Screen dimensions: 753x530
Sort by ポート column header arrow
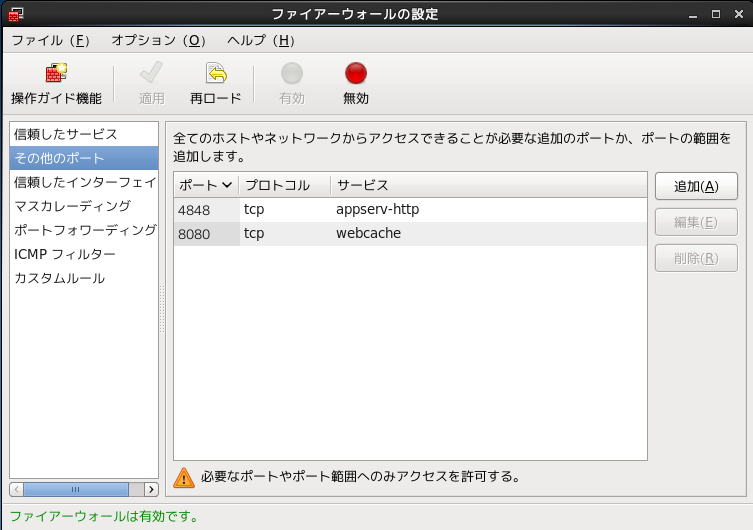pyautogui.click(x=227, y=185)
